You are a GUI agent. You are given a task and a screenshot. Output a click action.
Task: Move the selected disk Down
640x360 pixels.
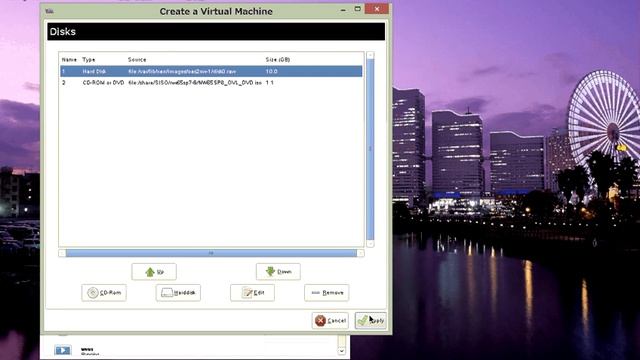coord(278,272)
